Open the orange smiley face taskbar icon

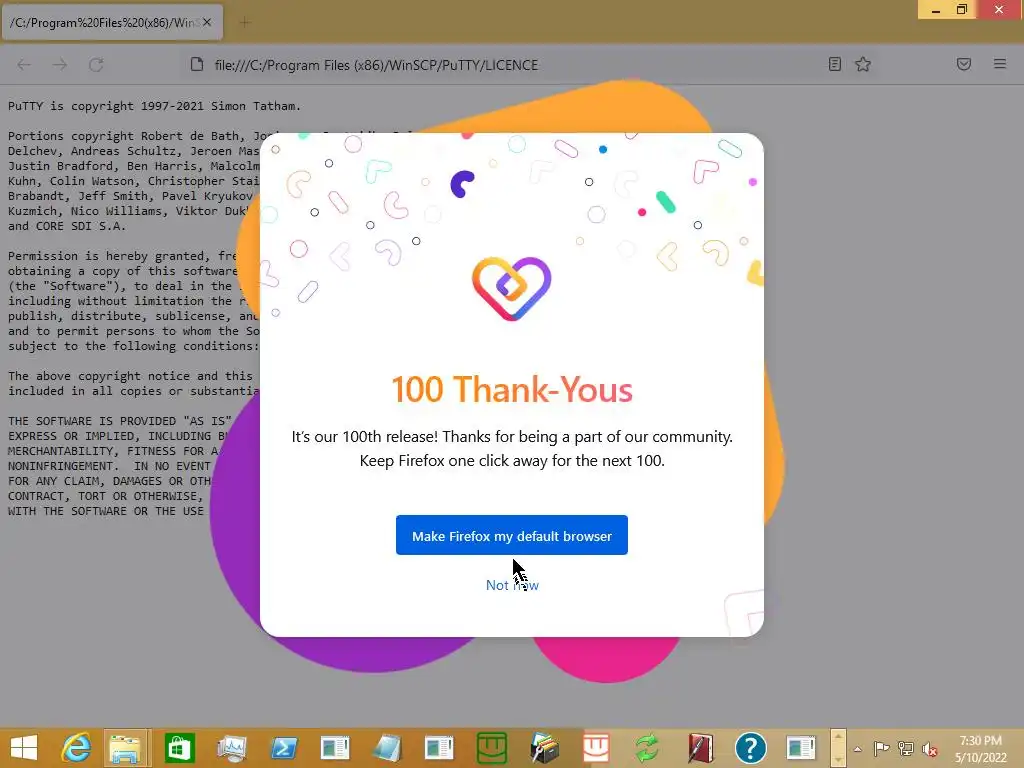[x=596, y=748]
